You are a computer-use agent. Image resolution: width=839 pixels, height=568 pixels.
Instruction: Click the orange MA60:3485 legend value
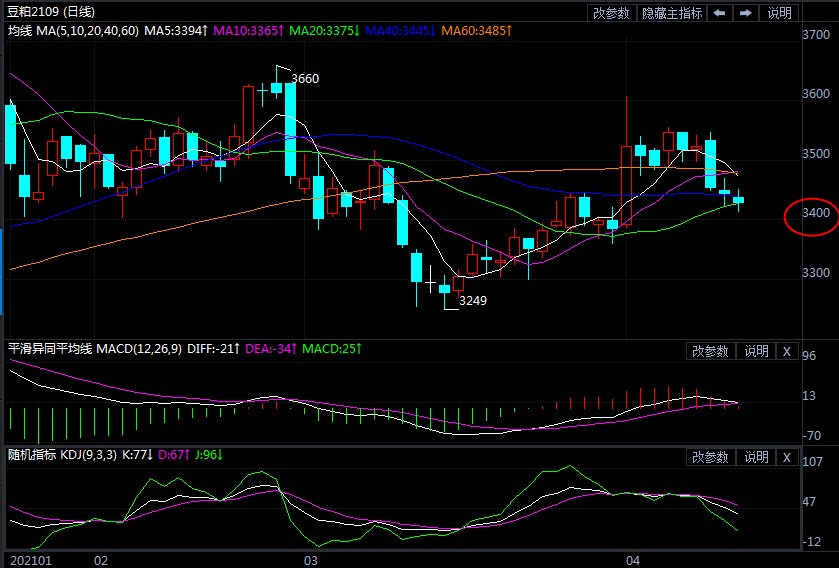click(x=478, y=31)
